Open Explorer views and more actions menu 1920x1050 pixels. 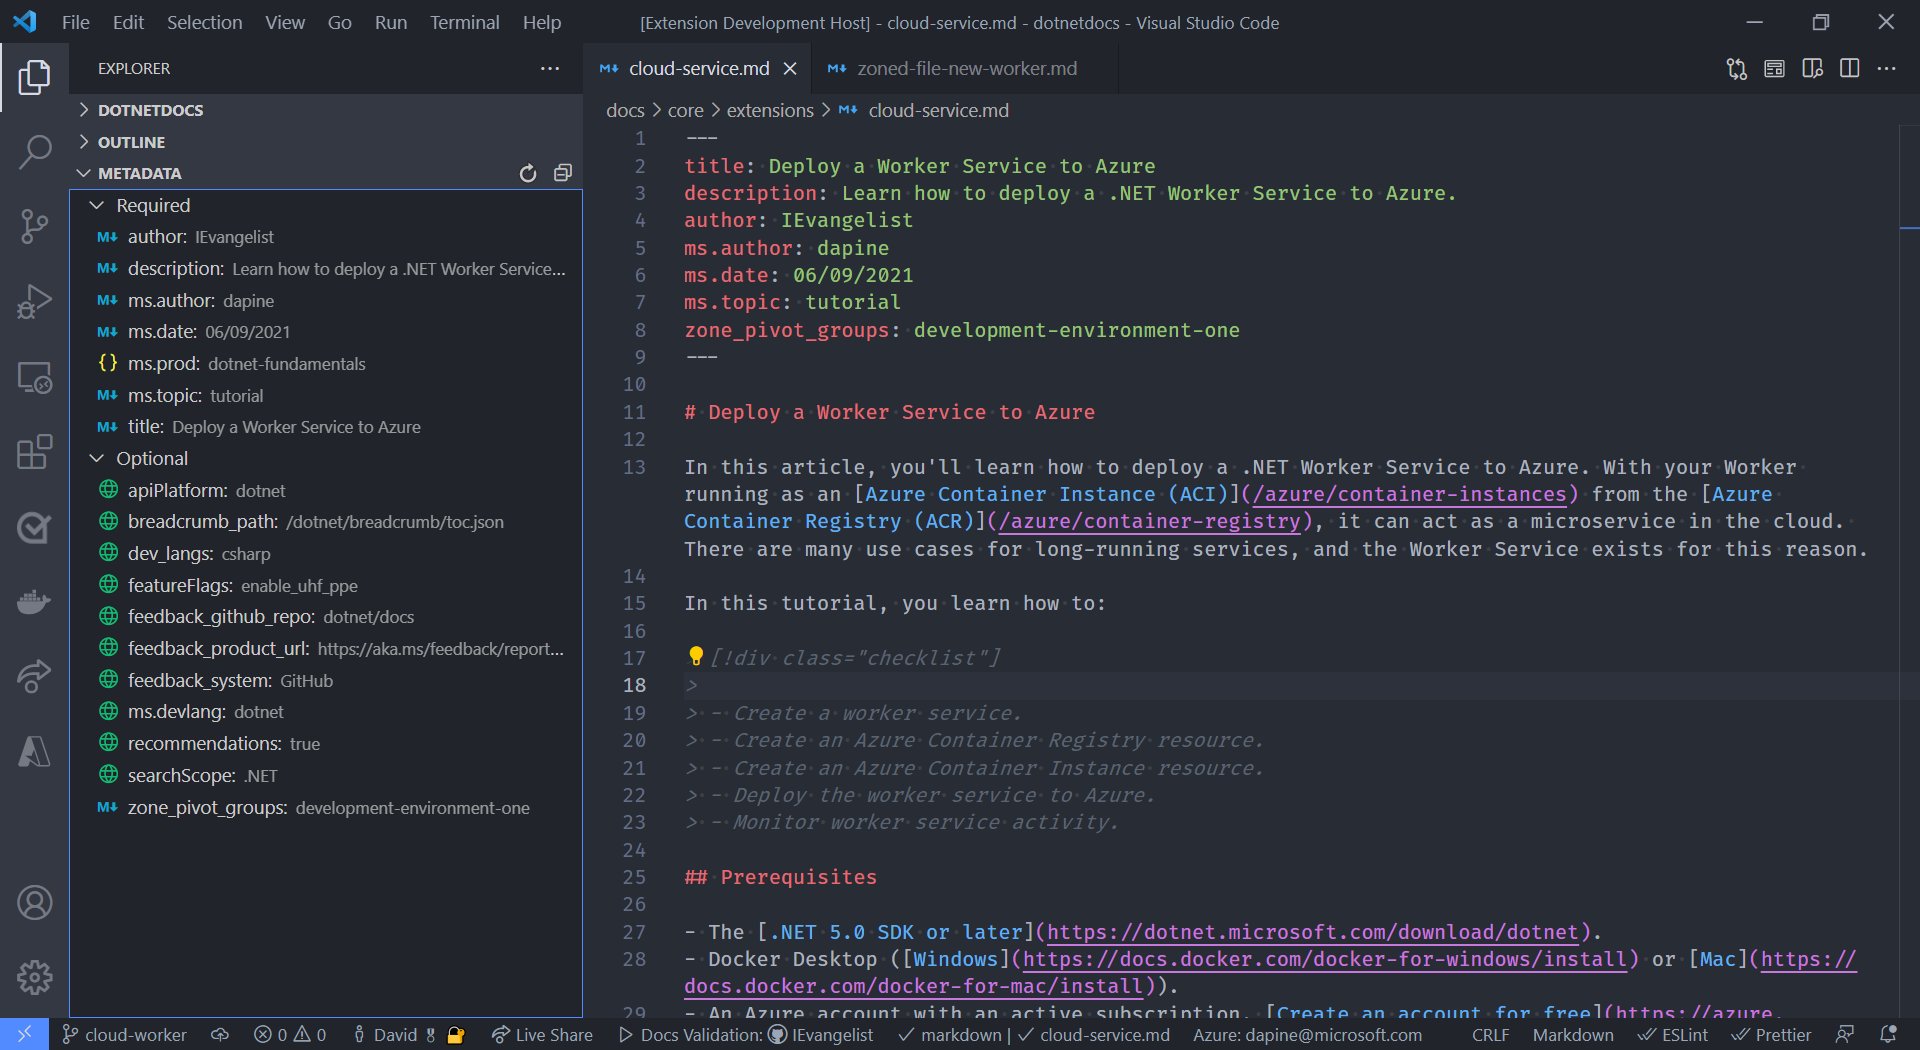click(x=550, y=68)
